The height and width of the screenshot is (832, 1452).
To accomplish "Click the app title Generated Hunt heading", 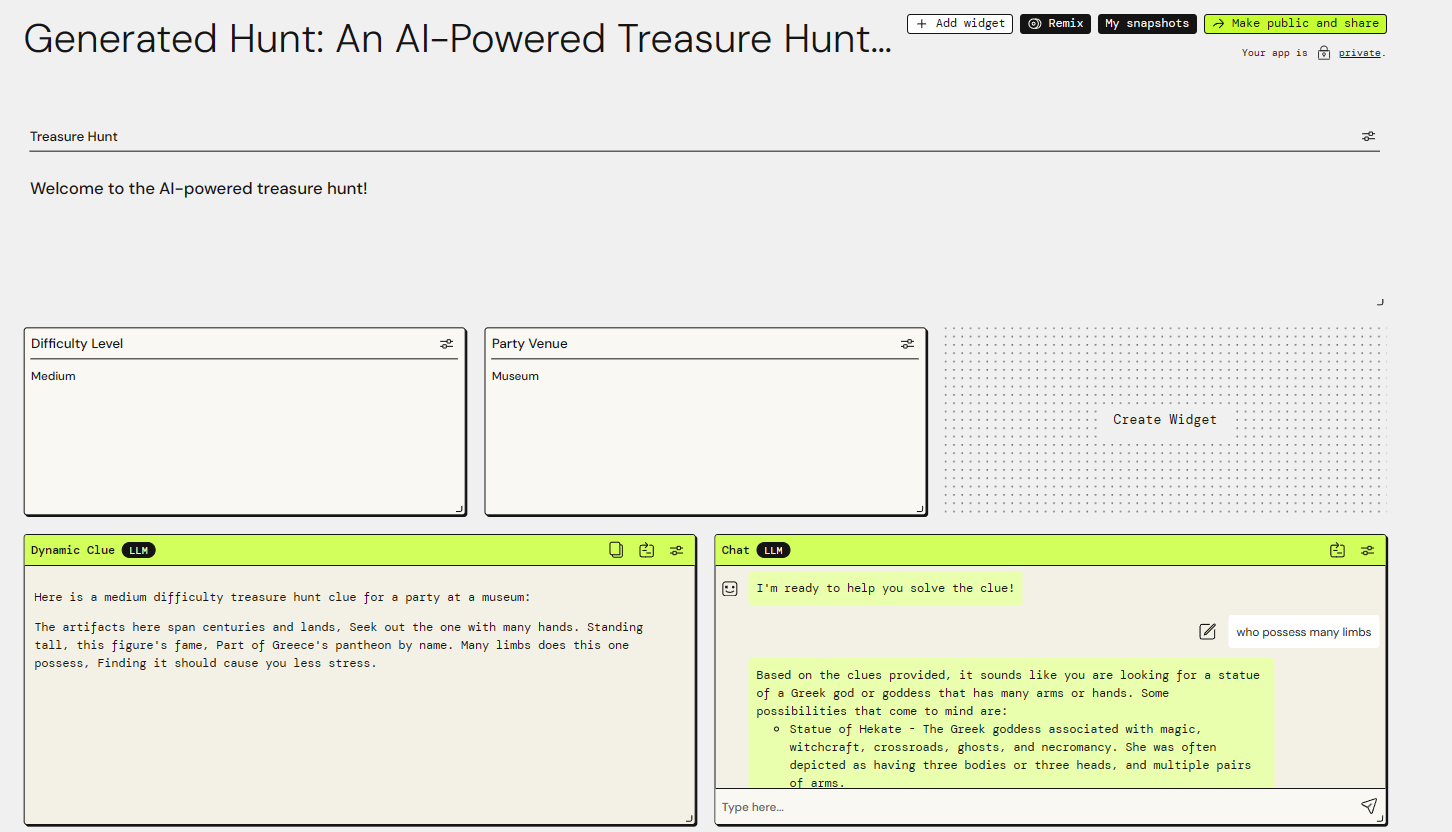I will click(457, 39).
